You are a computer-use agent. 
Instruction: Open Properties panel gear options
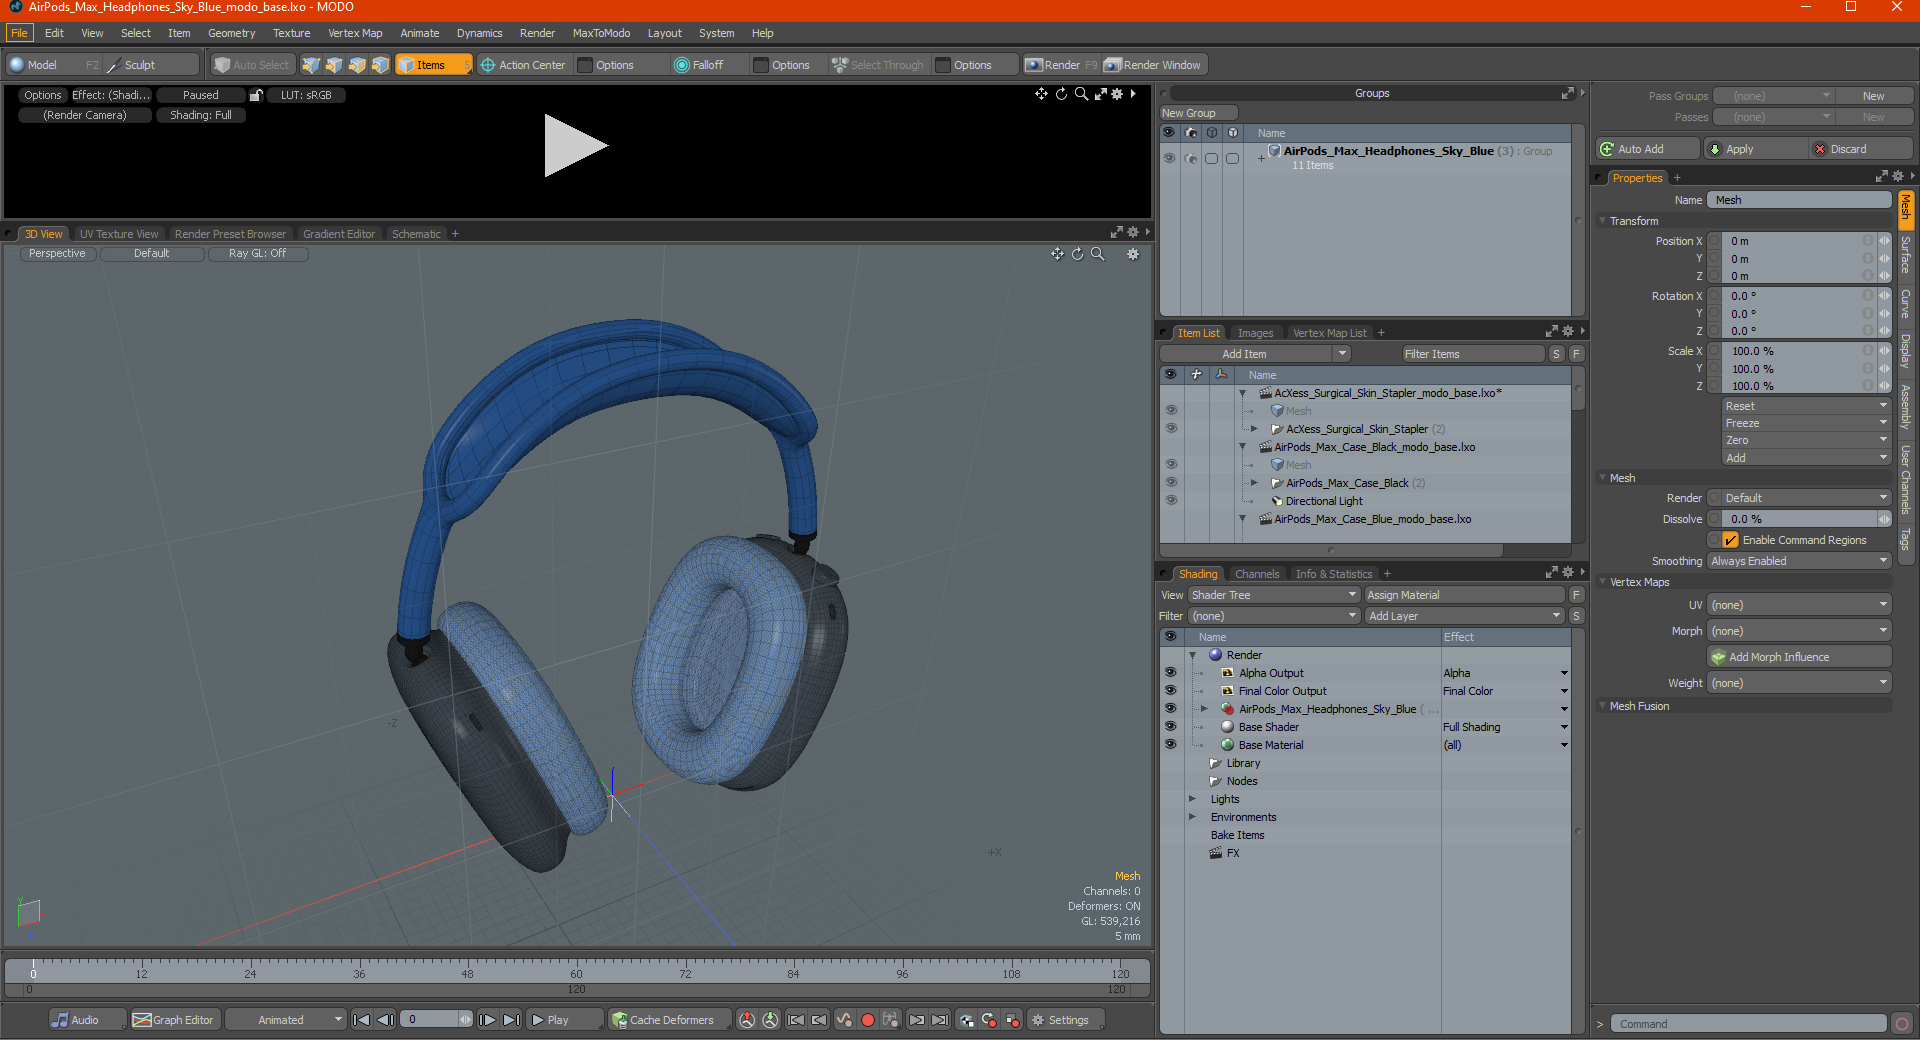point(1898,177)
